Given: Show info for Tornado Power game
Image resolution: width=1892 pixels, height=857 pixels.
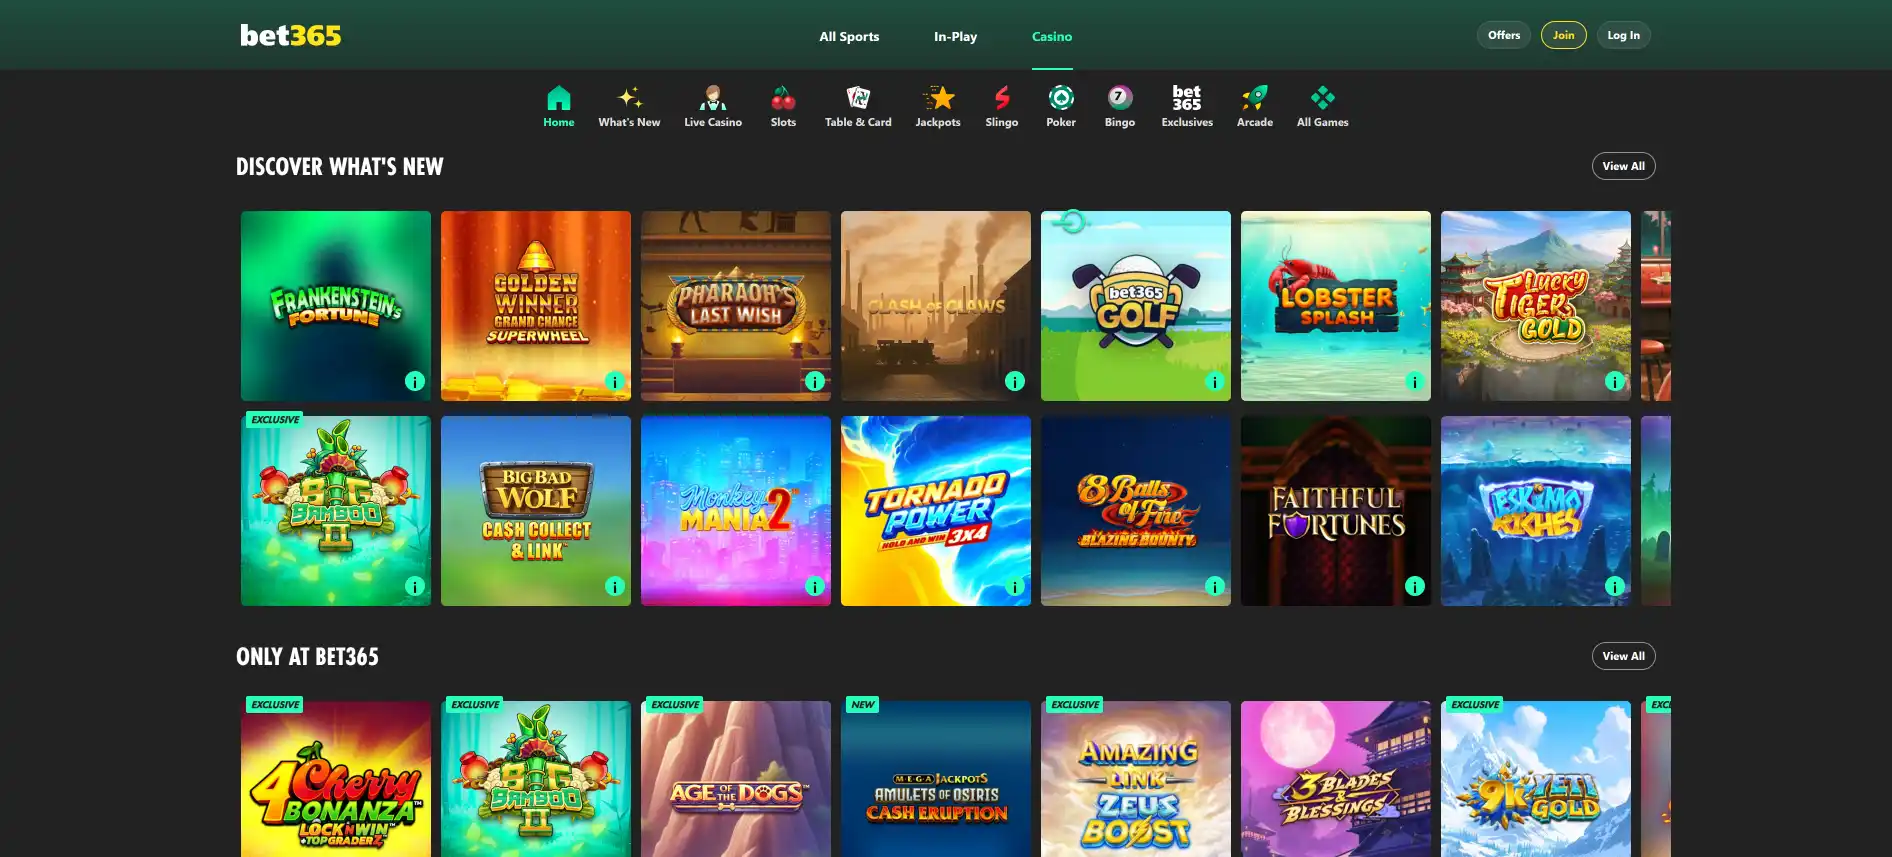Looking at the screenshot, I should click(1015, 586).
